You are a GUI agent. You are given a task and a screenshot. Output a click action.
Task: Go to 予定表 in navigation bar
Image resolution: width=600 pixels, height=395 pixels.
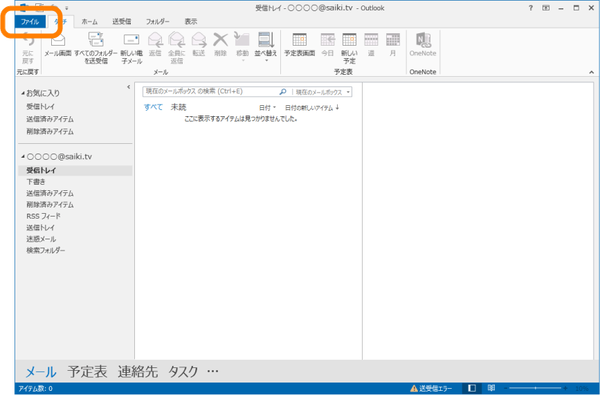coord(87,372)
